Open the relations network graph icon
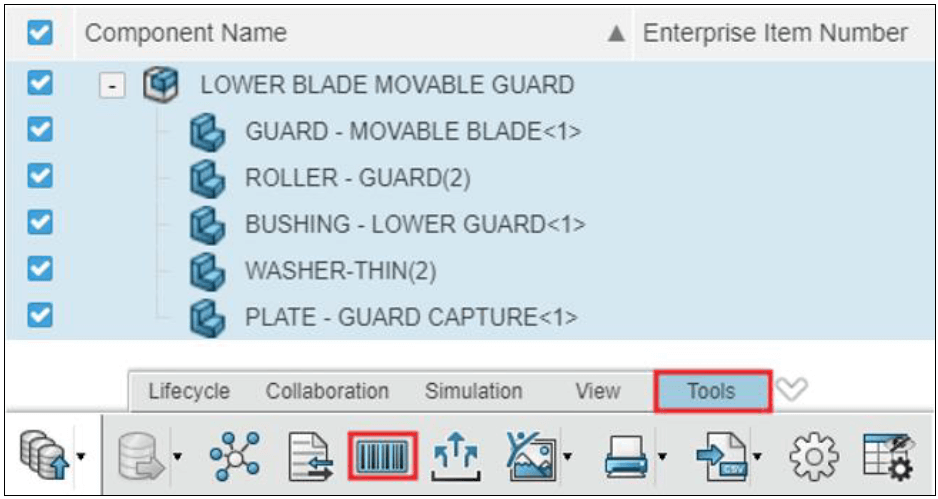938x499 pixels. coord(236,457)
